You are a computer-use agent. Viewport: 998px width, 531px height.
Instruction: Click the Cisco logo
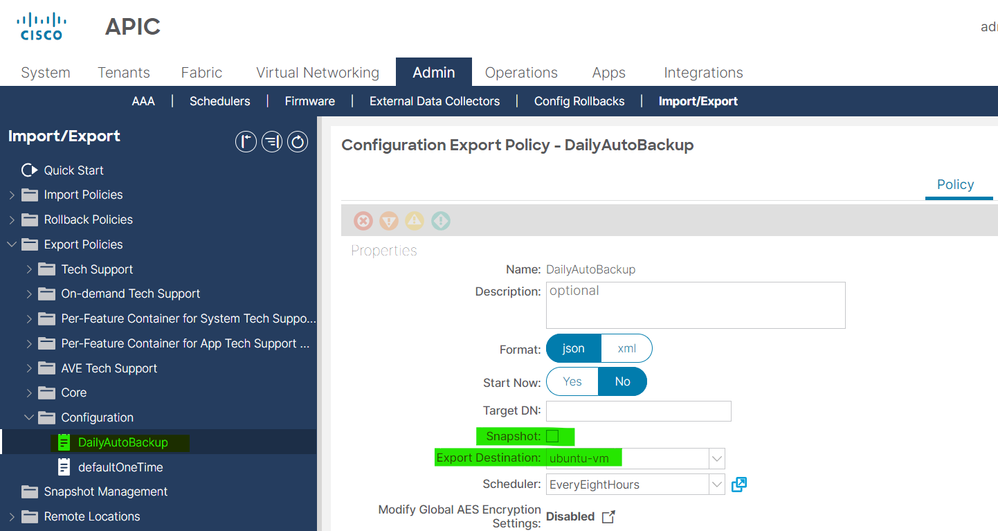click(41, 27)
